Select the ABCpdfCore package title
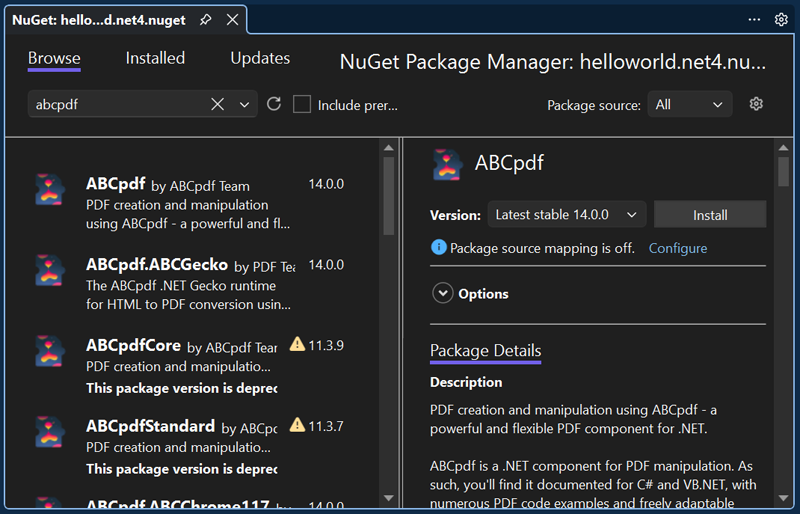Viewport: 800px width, 514px height. (x=133, y=345)
